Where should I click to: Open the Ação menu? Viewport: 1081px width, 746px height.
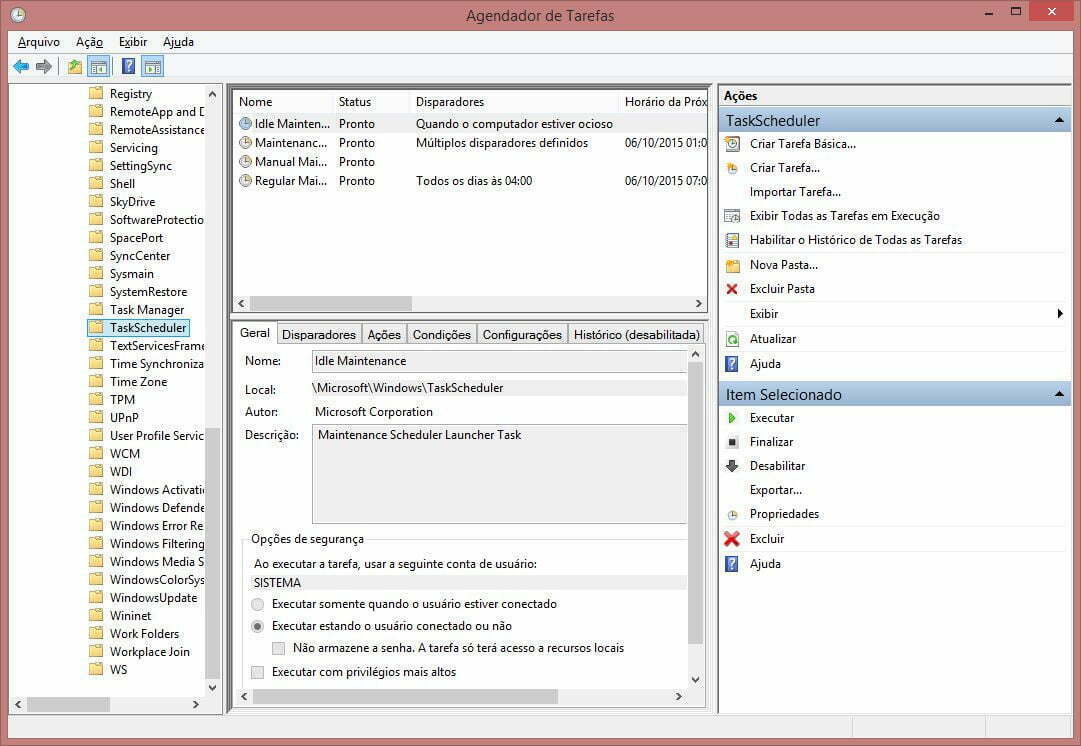point(90,42)
